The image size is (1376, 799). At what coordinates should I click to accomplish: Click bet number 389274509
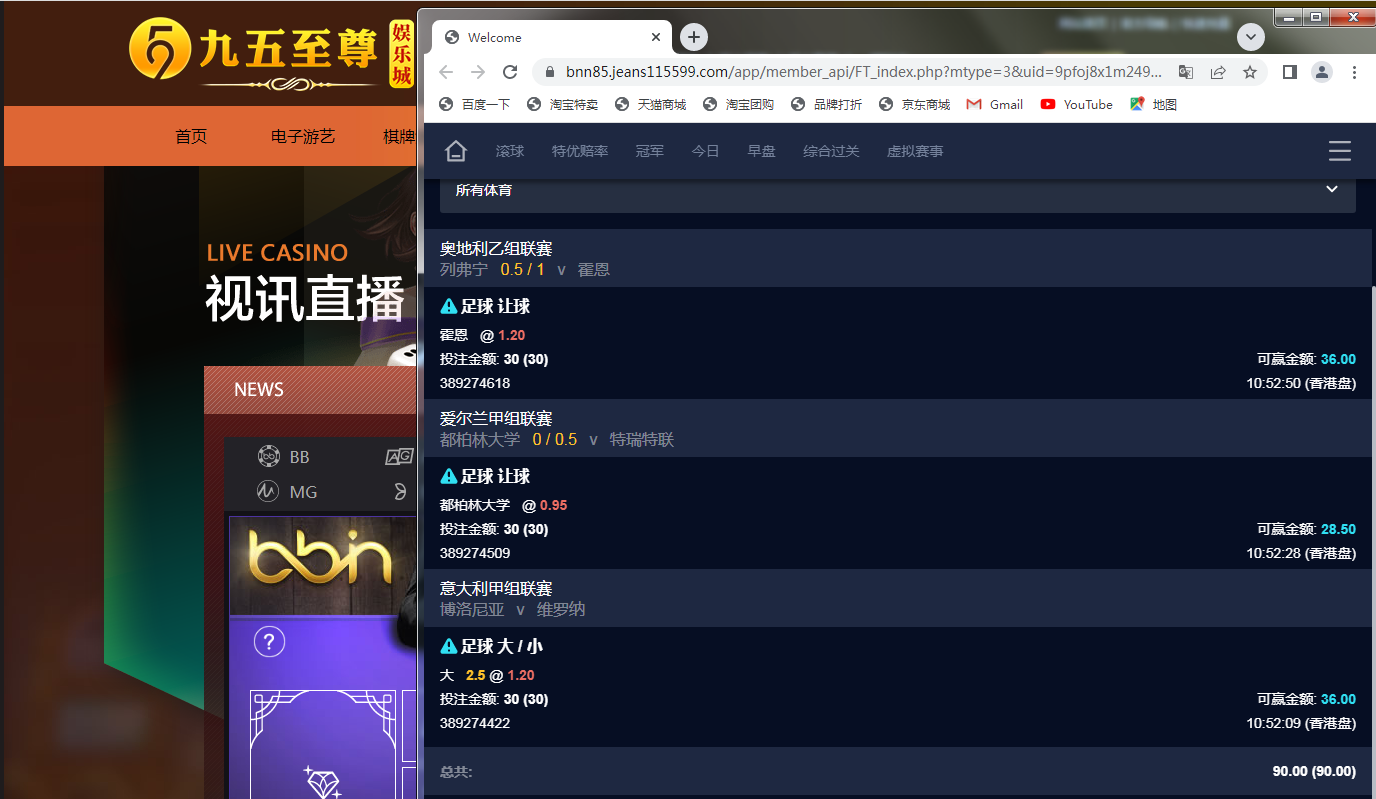475,553
